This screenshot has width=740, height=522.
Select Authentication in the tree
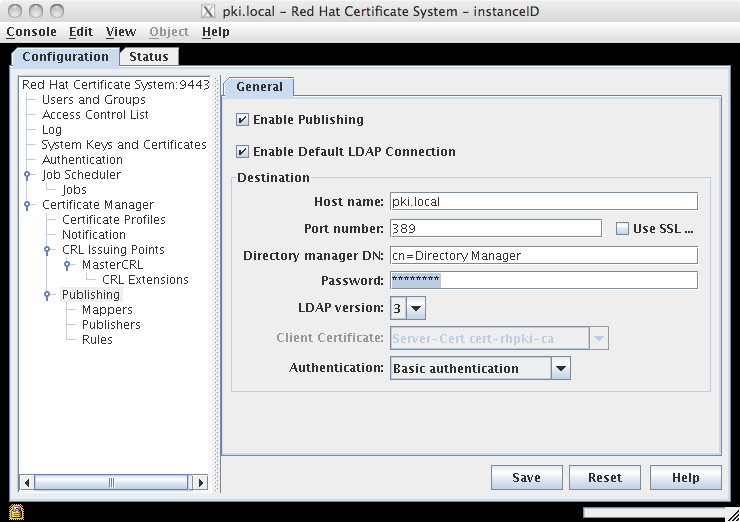click(82, 160)
